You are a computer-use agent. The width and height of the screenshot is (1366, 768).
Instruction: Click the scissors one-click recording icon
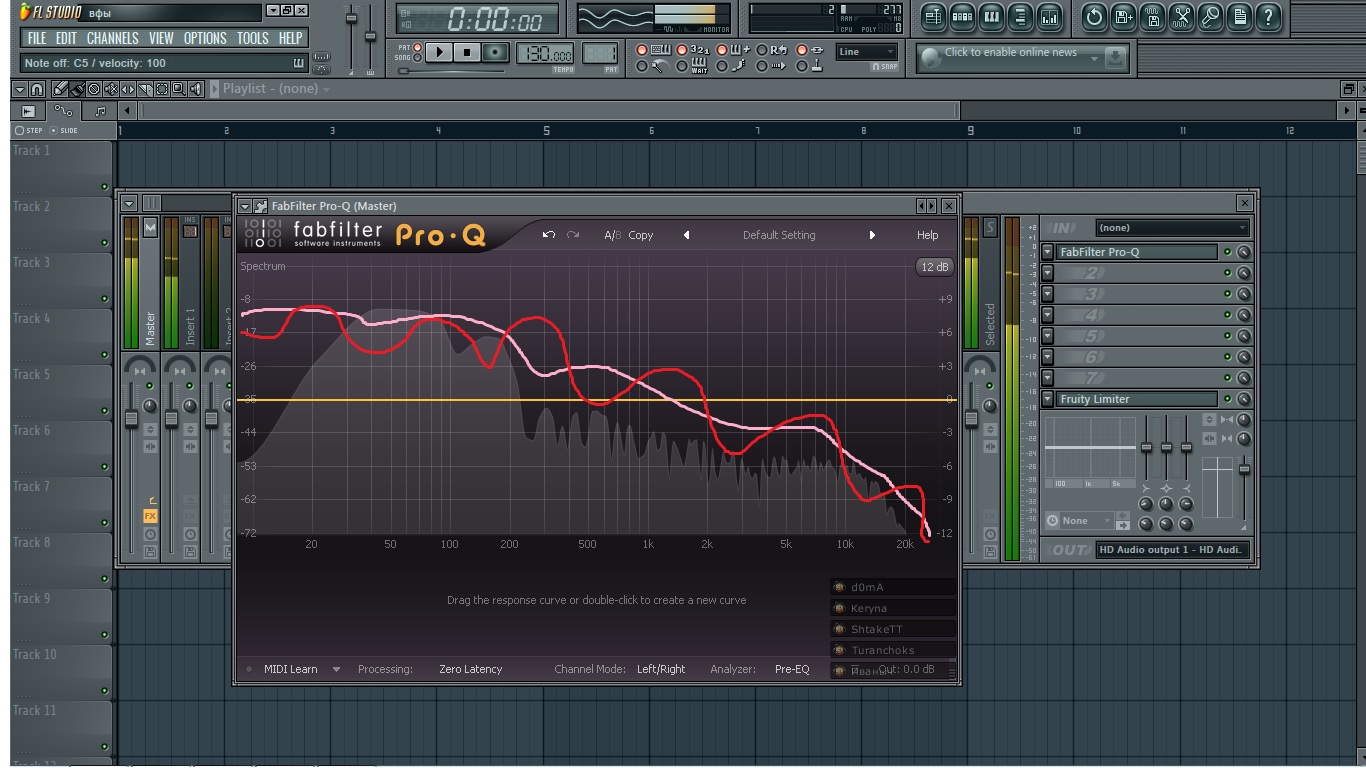[x=1181, y=16]
